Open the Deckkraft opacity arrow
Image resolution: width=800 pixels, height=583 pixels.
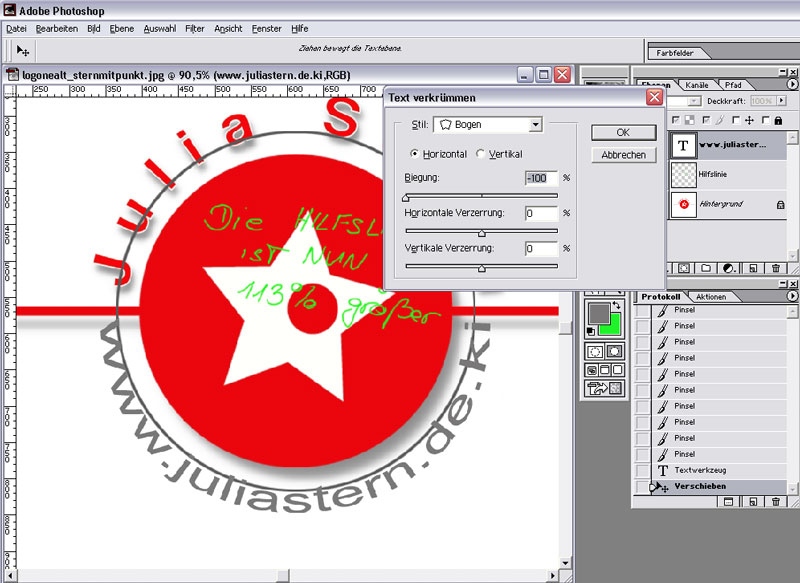point(780,102)
